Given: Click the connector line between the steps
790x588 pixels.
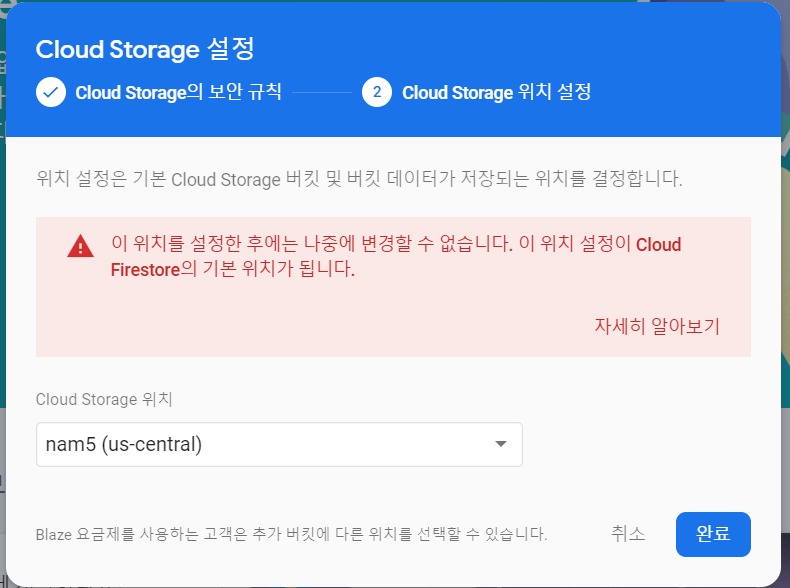Looking at the screenshot, I should [x=322, y=93].
